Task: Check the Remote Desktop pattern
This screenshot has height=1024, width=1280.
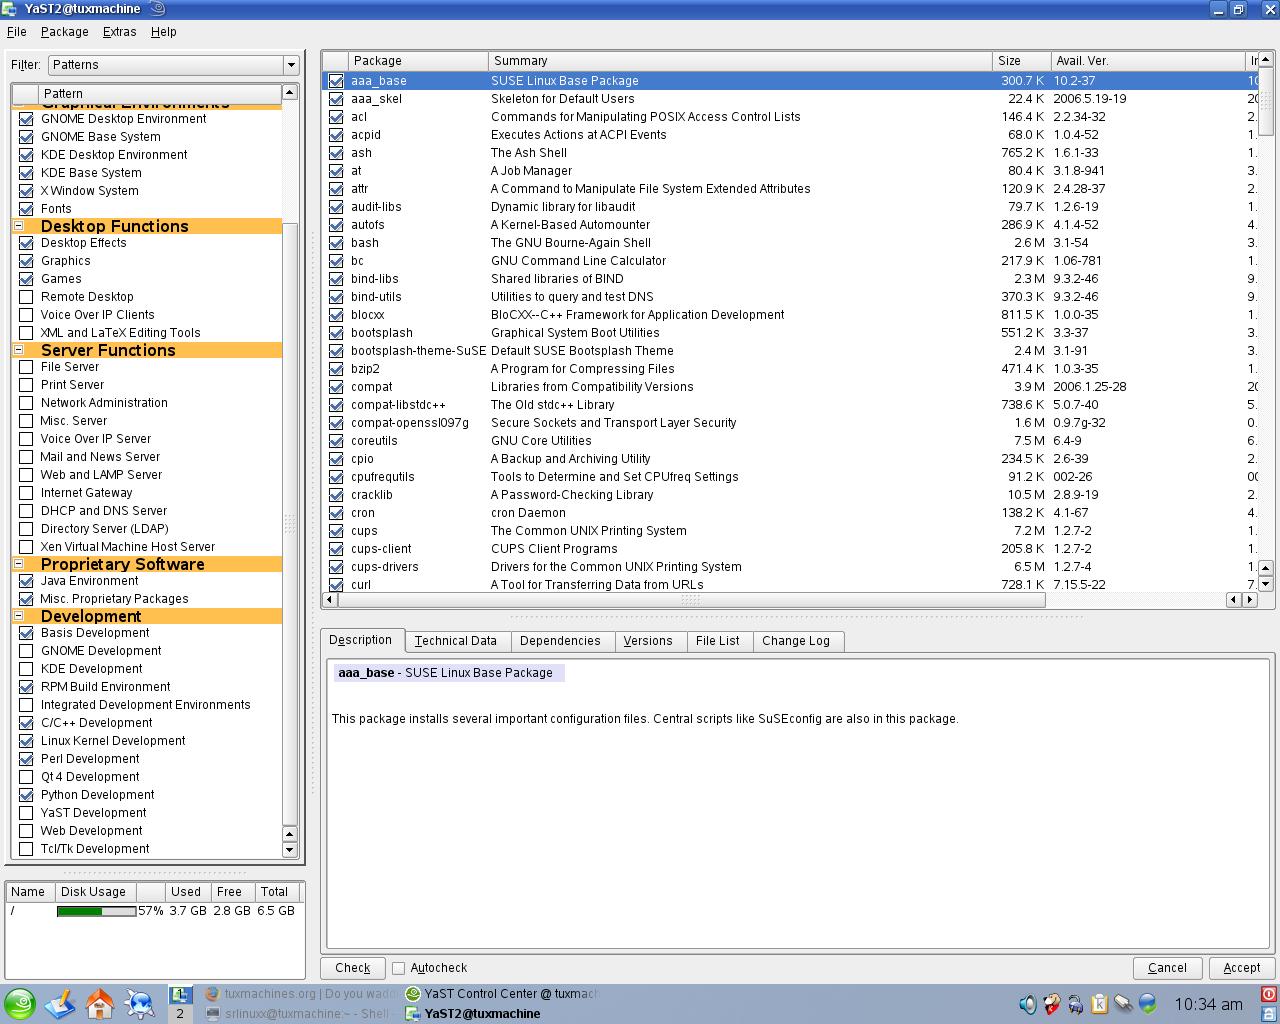Action: tap(26, 297)
